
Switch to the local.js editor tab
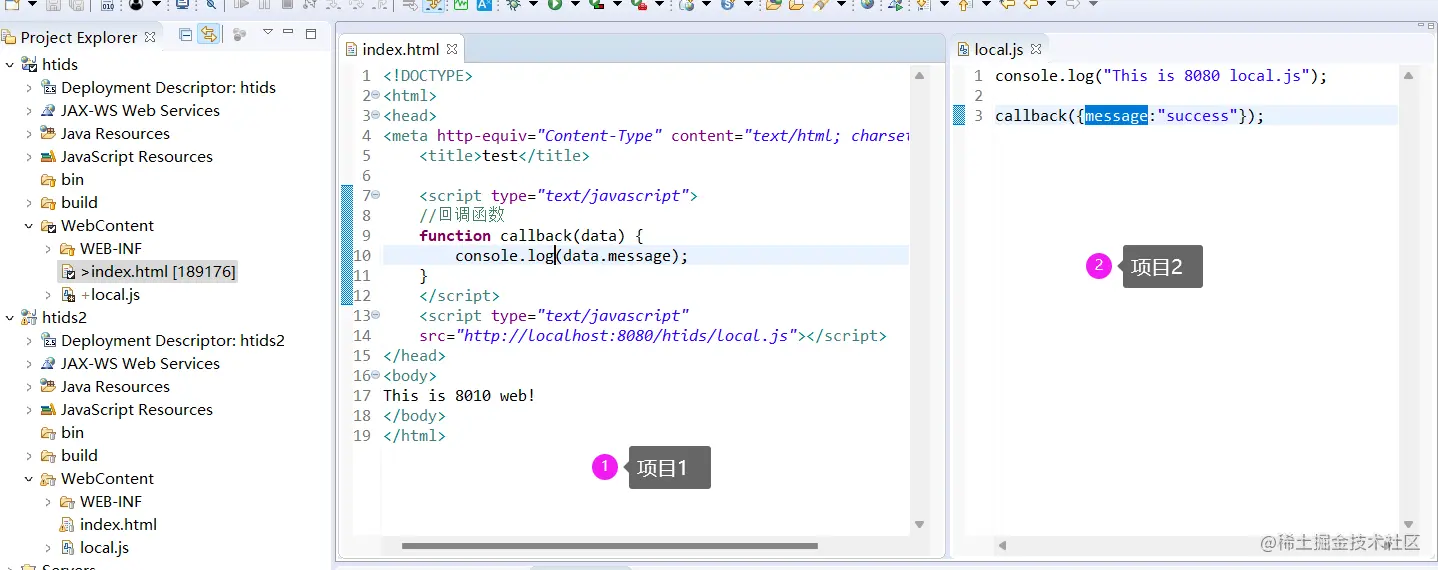pos(998,49)
